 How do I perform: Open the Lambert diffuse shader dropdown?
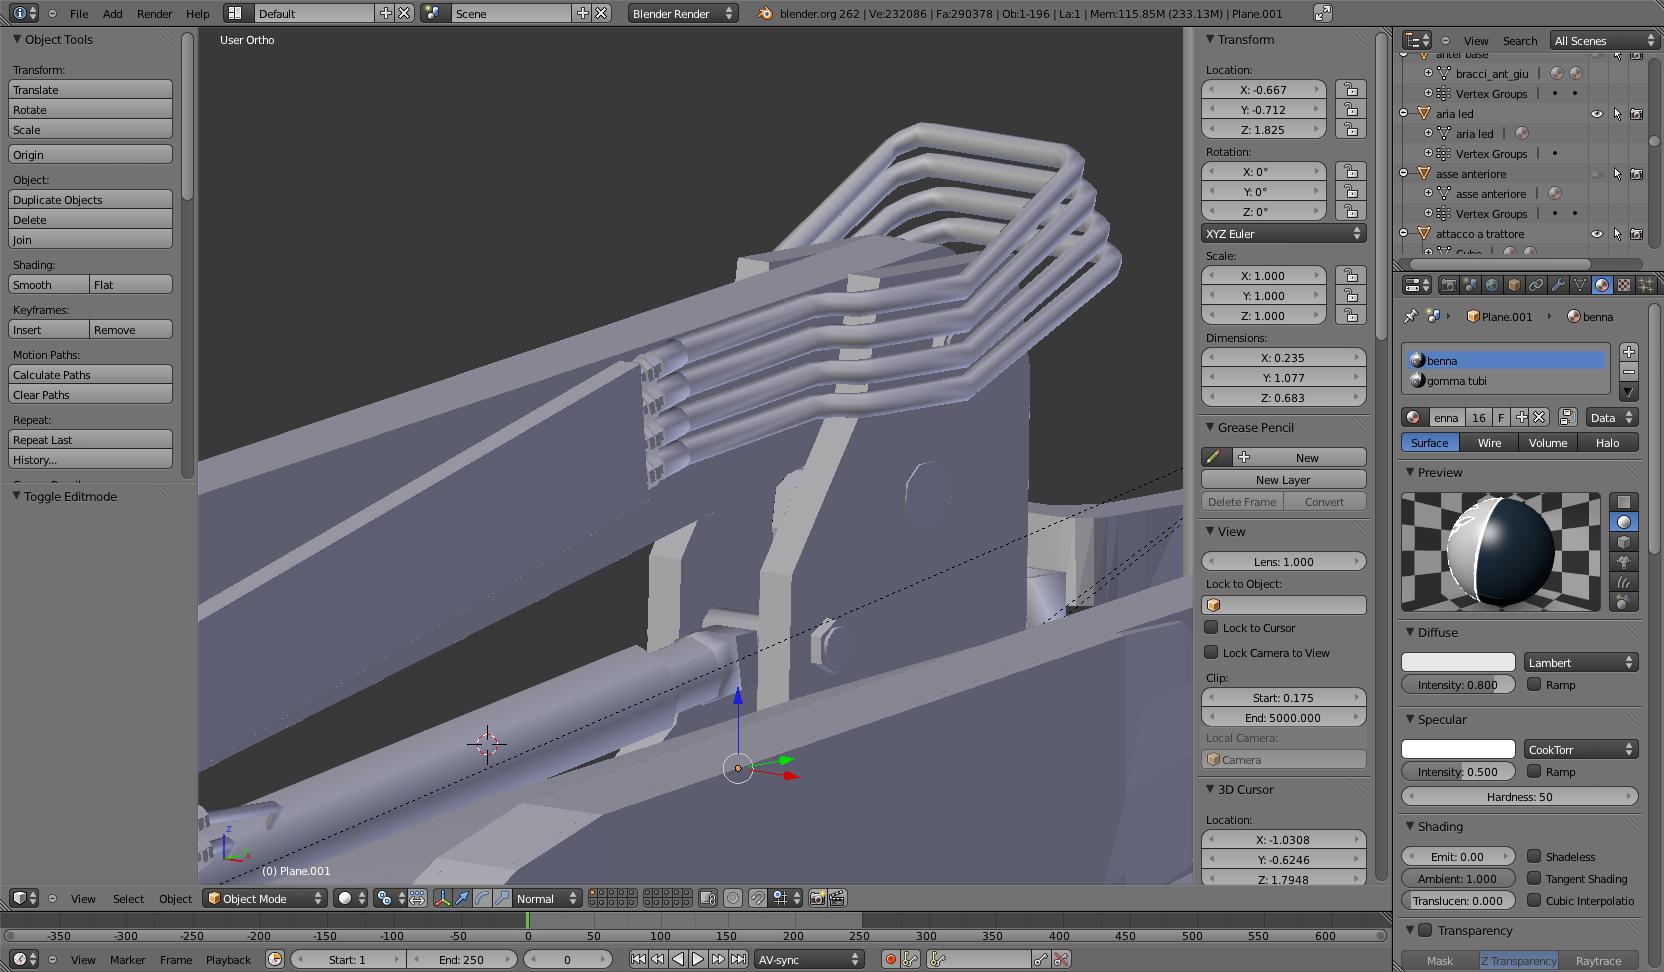[x=1580, y=662]
